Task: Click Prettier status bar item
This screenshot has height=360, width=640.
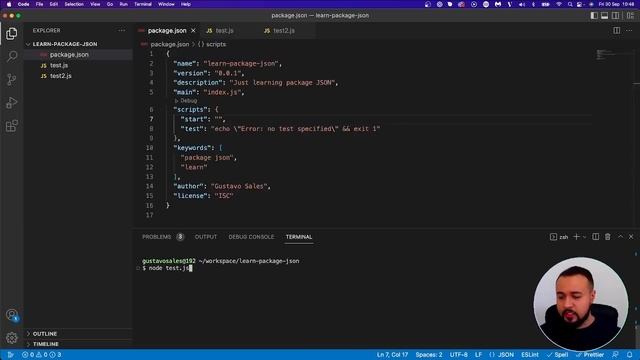Action: tap(590, 355)
